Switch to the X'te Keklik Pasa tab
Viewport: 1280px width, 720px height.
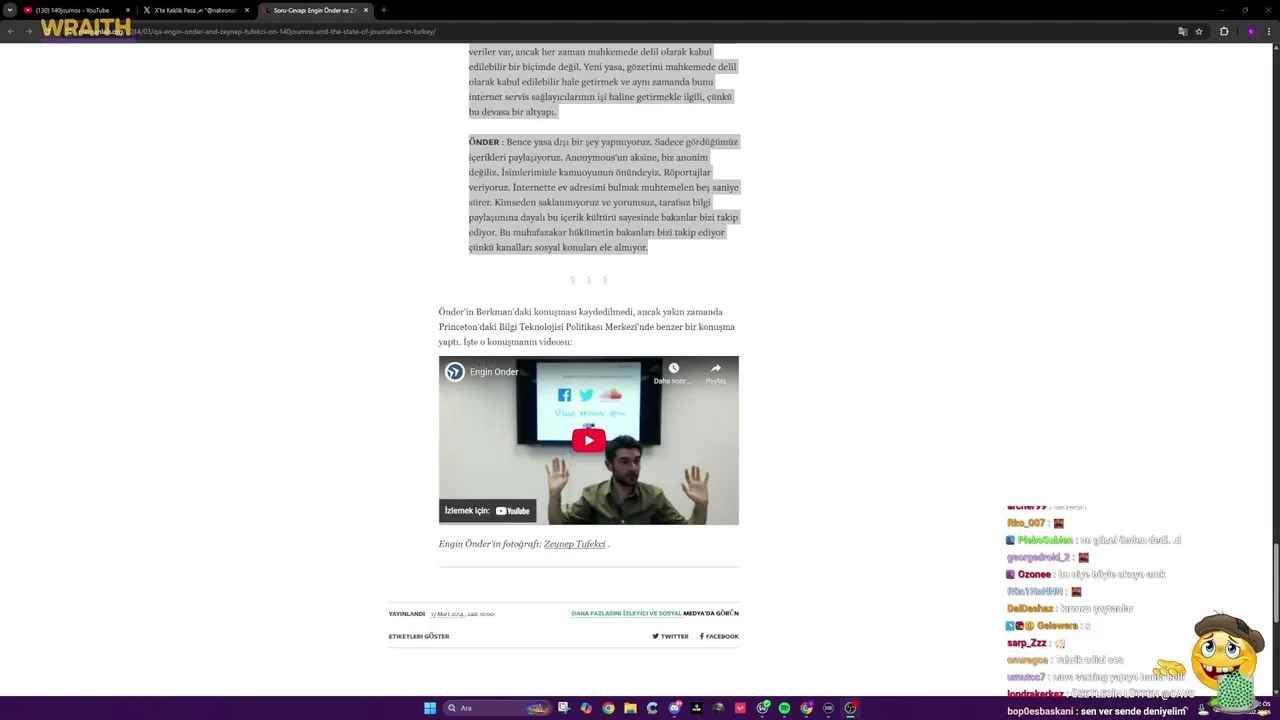coord(195,10)
